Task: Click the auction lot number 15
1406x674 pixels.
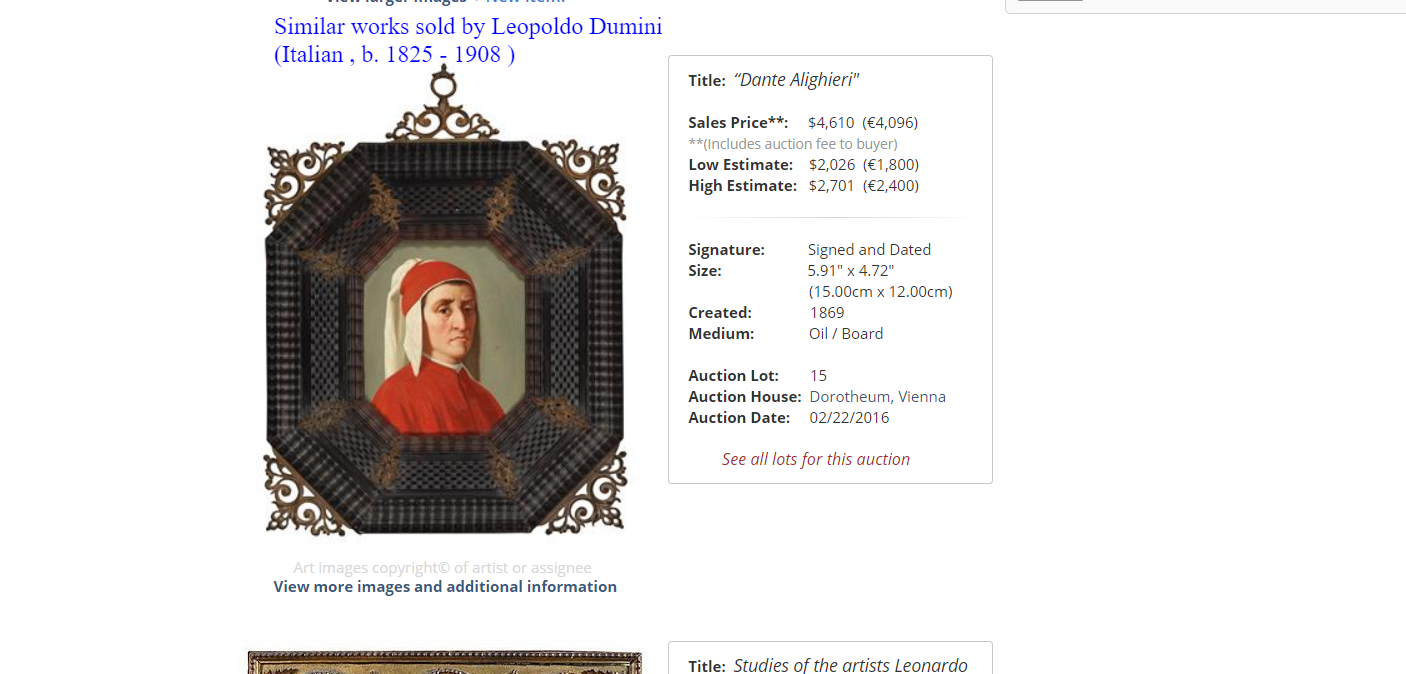Action: point(818,376)
